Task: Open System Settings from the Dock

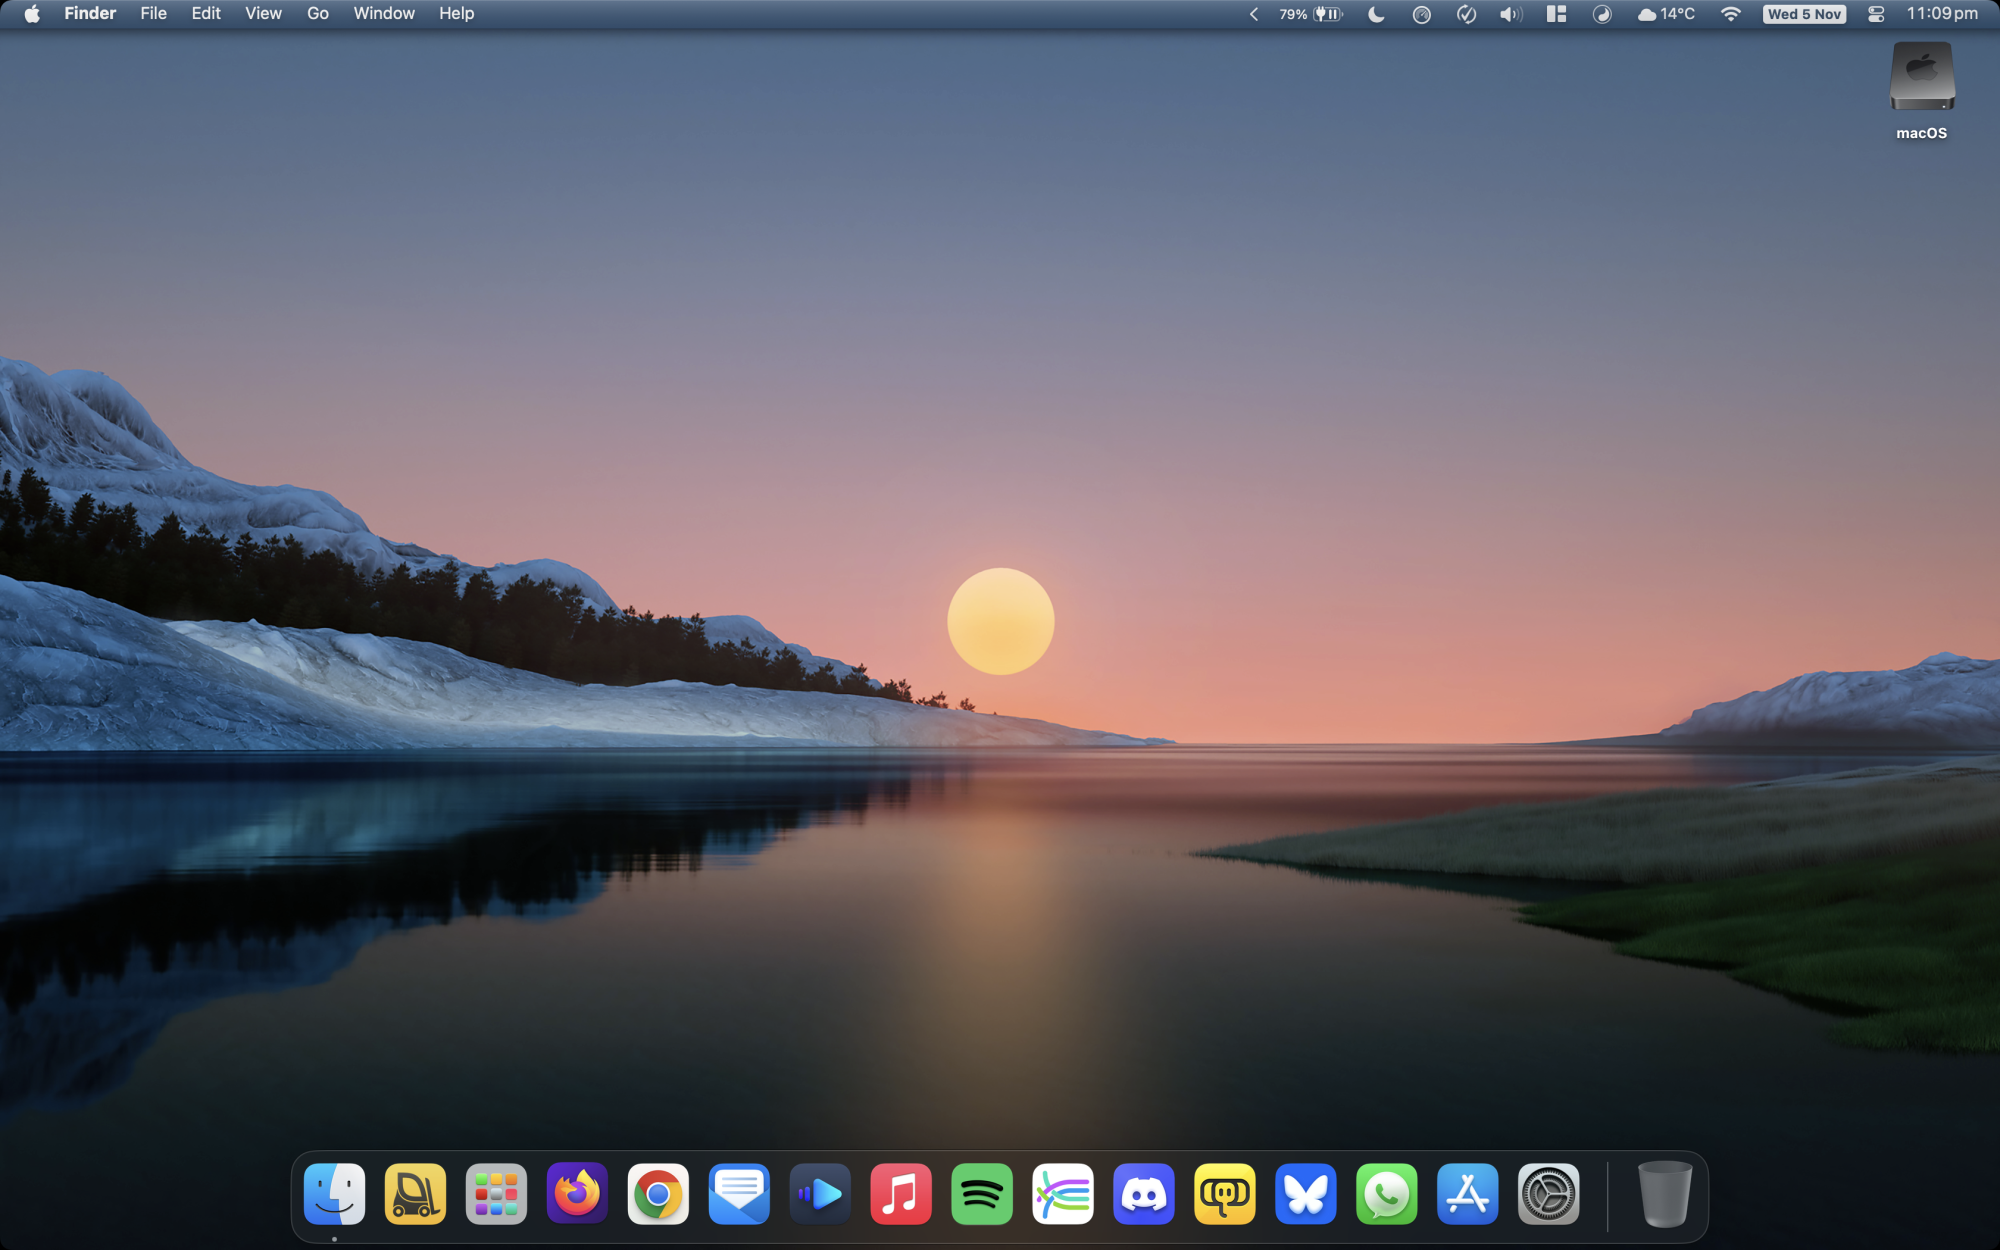Action: point(1548,1193)
